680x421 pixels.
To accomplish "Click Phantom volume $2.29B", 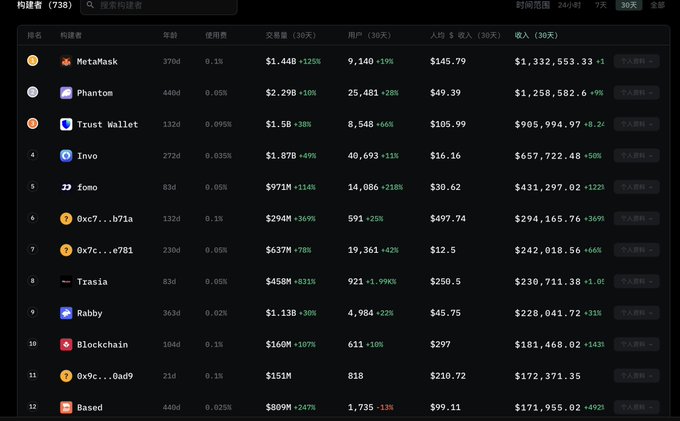I will 281,93.
